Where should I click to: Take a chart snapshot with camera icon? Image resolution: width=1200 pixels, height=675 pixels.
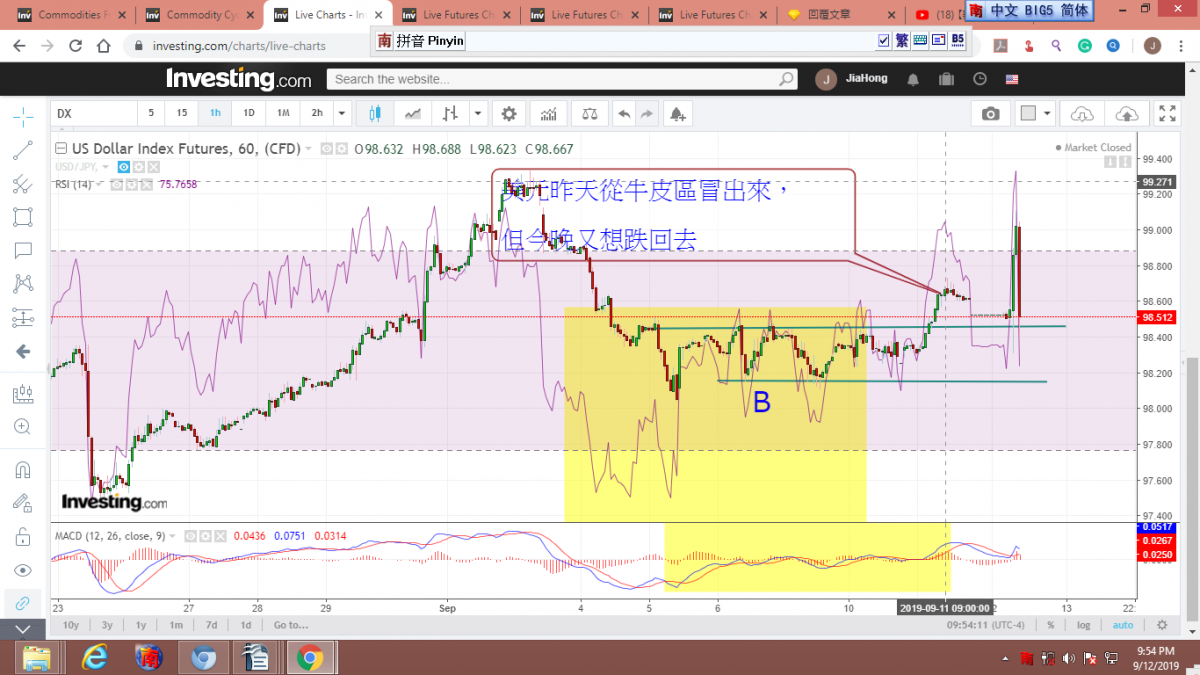pyautogui.click(x=990, y=114)
